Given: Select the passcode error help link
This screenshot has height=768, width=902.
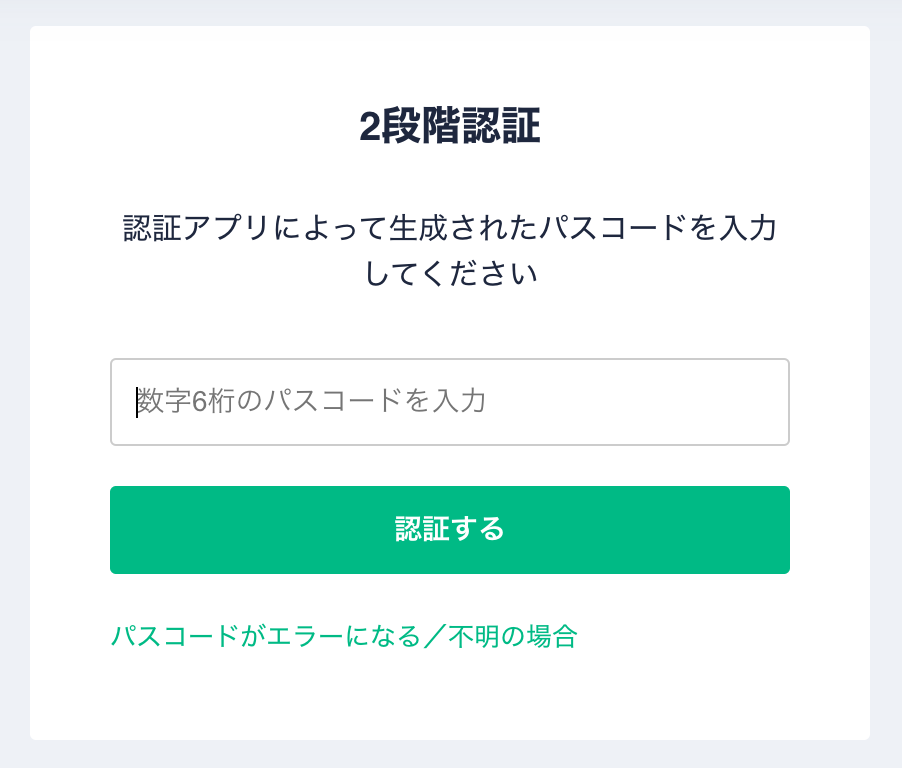Looking at the screenshot, I should 343,636.
